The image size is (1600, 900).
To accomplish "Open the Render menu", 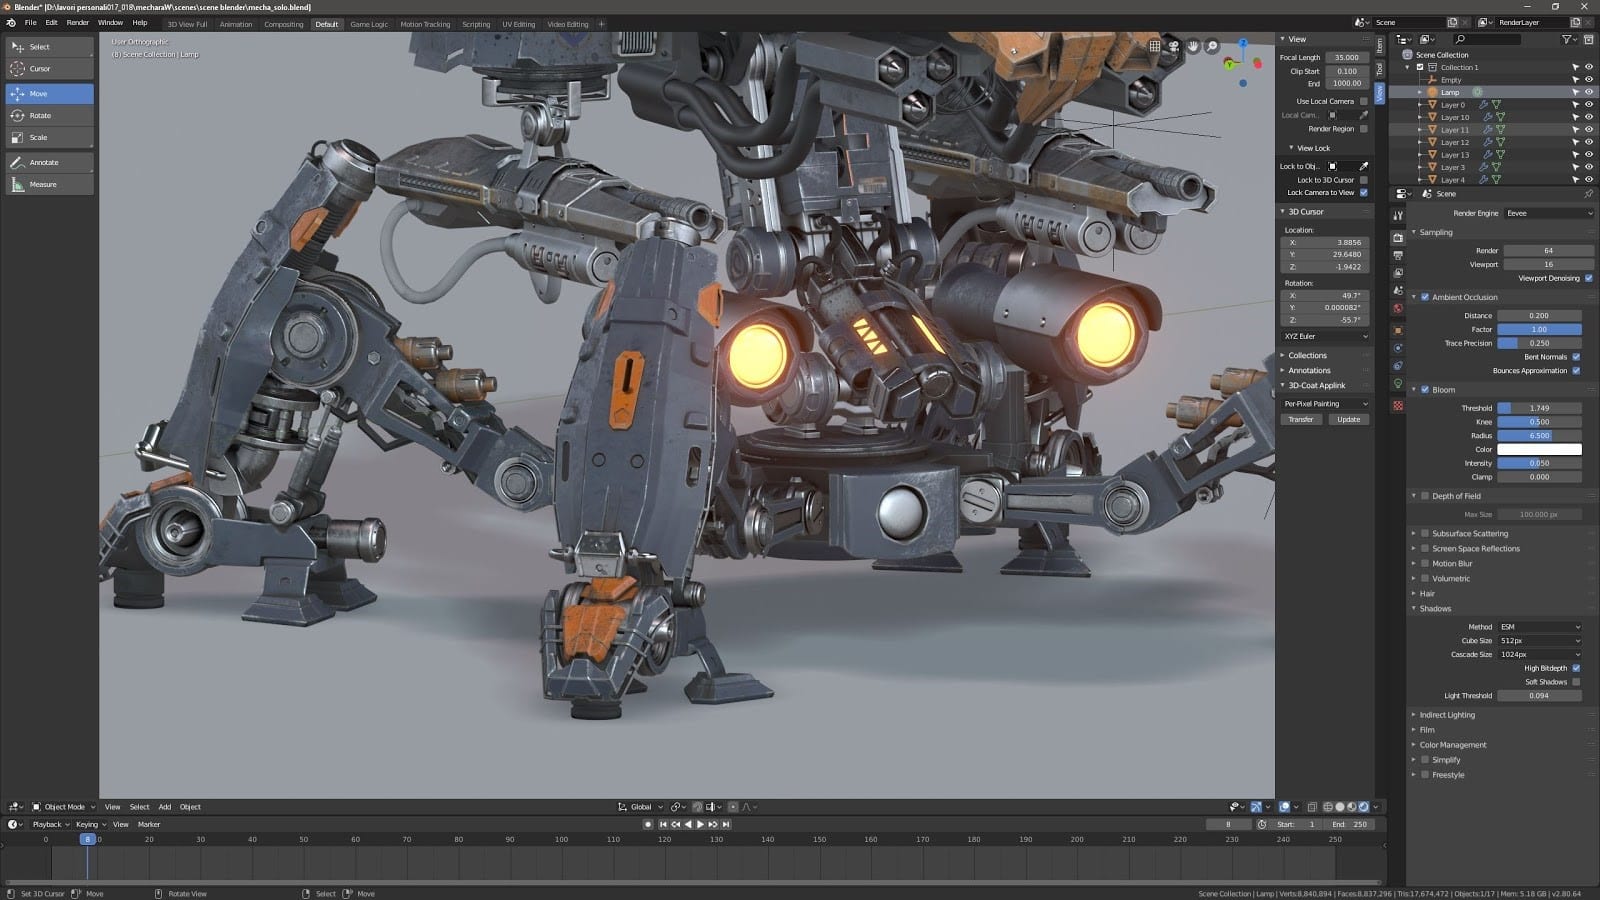I will tap(77, 22).
